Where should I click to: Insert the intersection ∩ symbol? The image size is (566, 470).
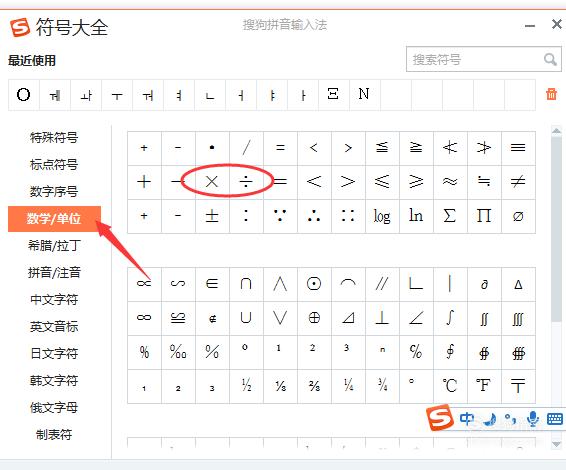(x=246, y=284)
